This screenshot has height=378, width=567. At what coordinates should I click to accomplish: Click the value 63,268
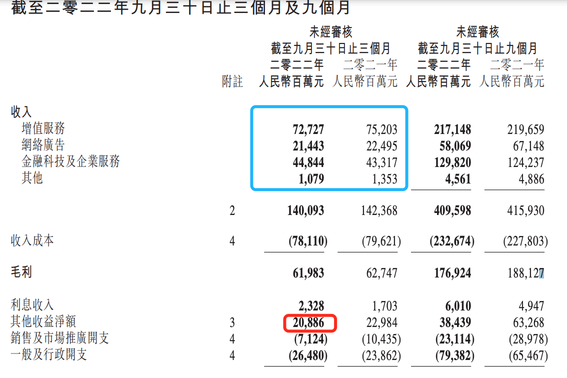pyautogui.click(x=529, y=323)
